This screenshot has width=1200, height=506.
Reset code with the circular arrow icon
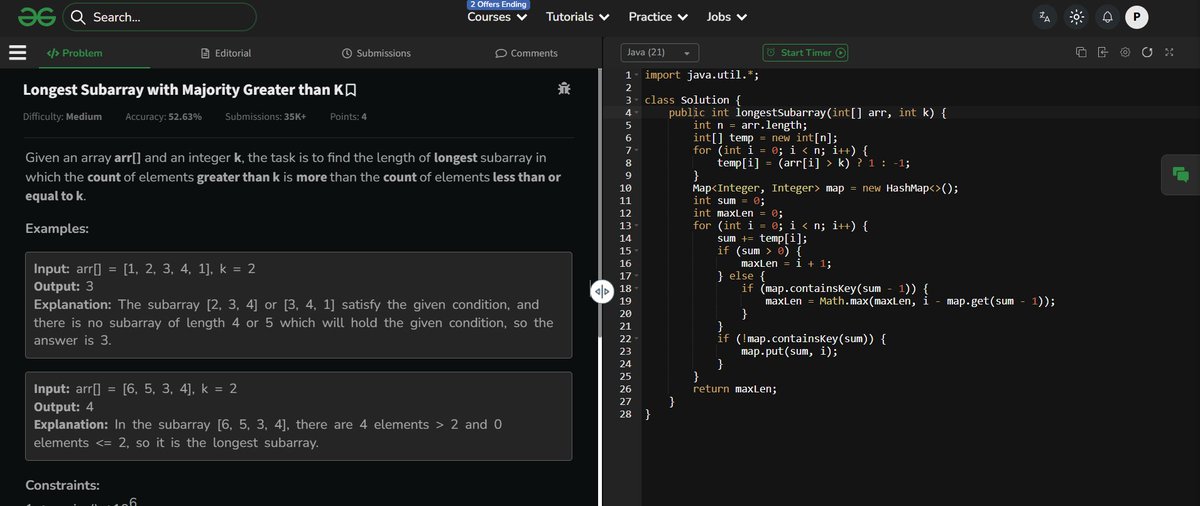tap(1147, 53)
